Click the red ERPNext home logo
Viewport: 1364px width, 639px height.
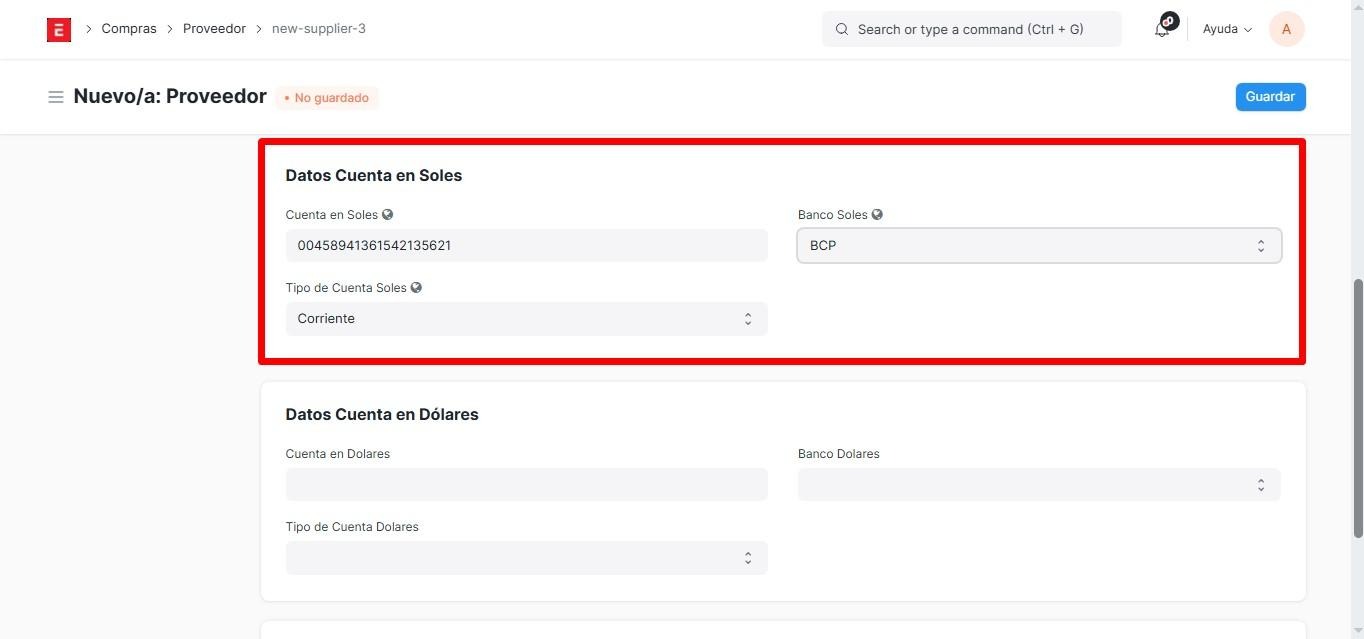tap(59, 30)
